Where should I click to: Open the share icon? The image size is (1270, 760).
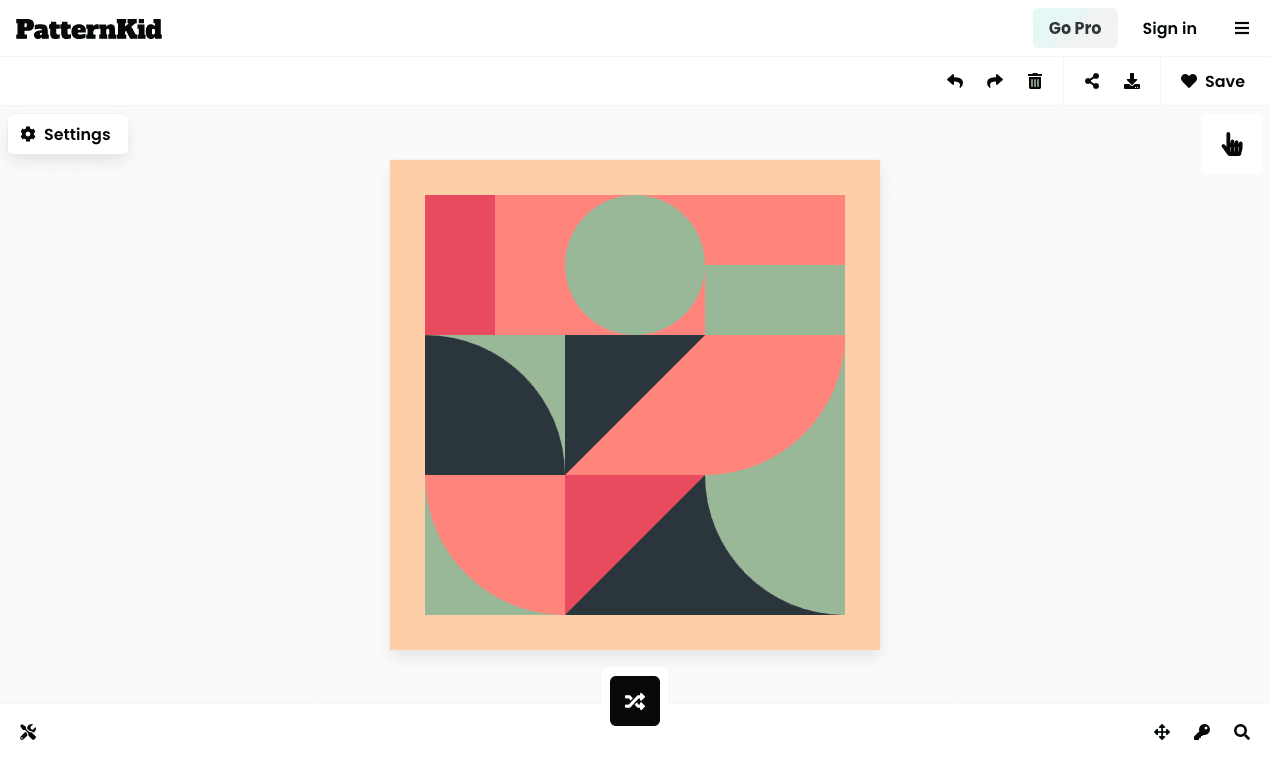point(1092,81)
